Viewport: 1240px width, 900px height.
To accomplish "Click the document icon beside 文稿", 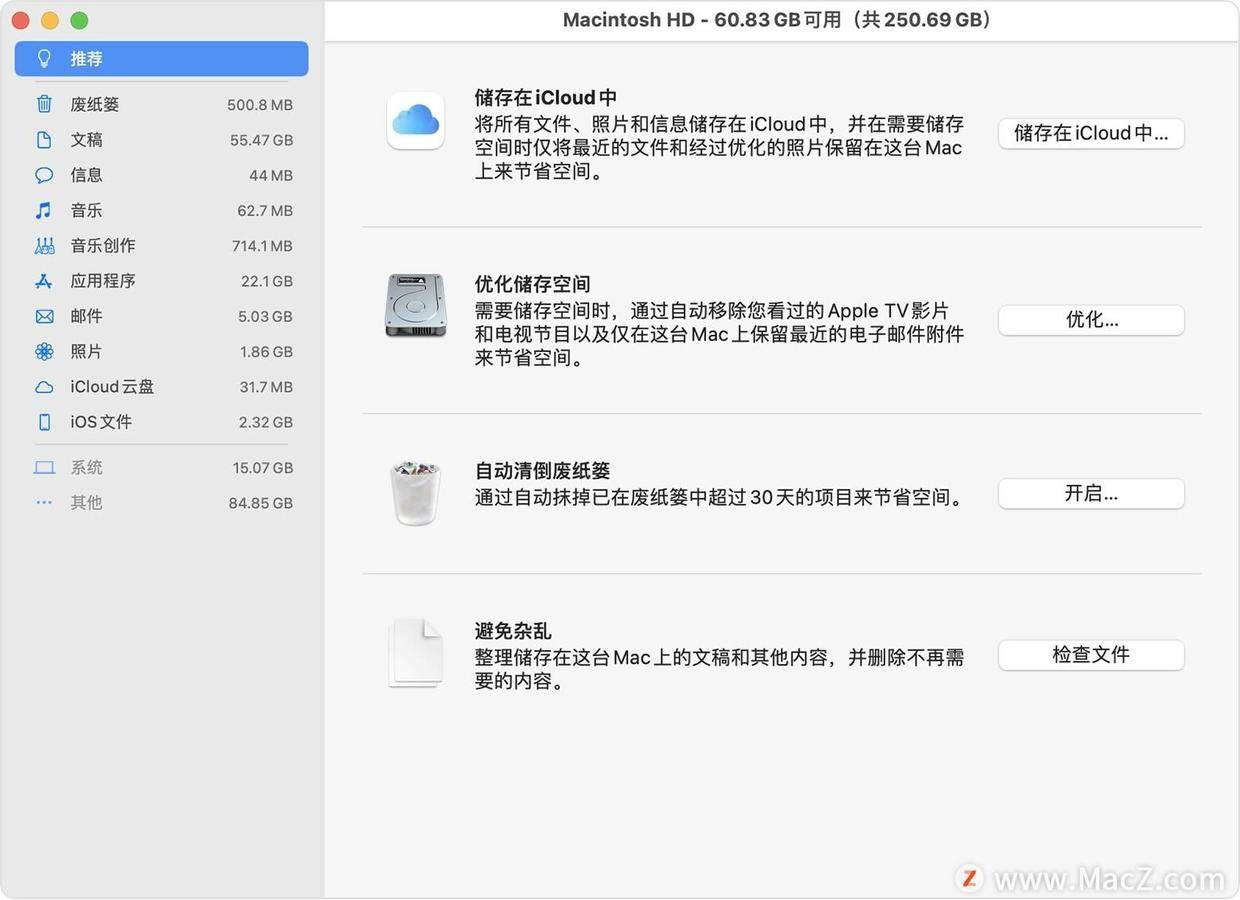I will pyautogui.click(x=44, y=140).
